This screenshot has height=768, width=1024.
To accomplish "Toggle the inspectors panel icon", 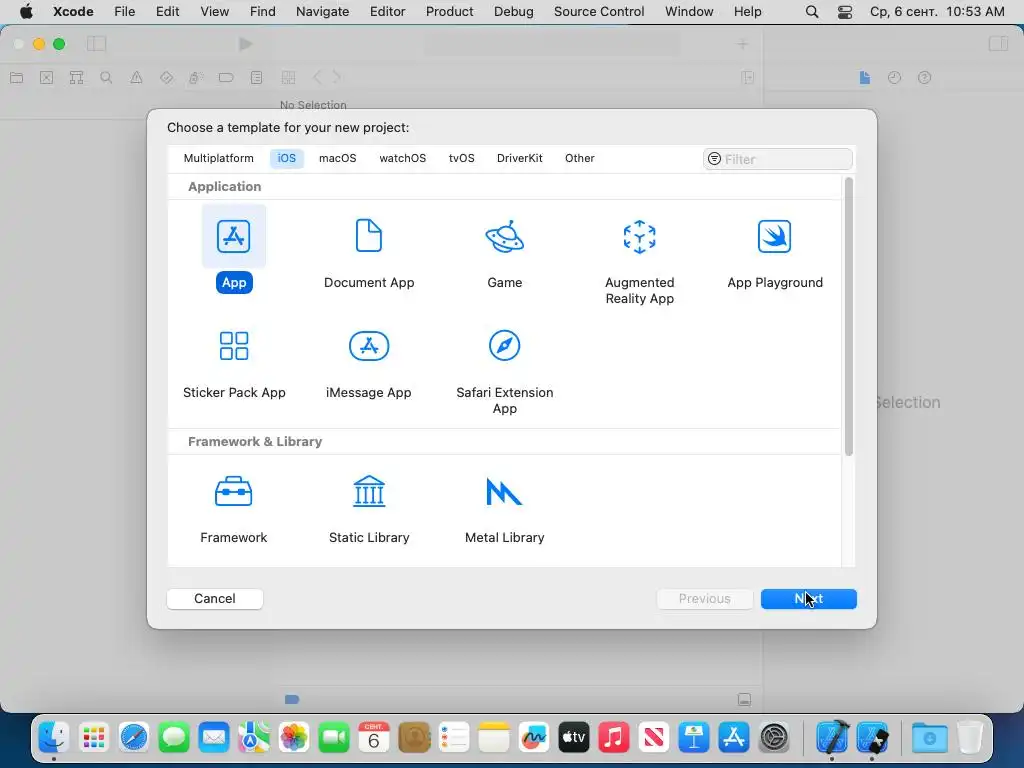I will tap(999, 44).
